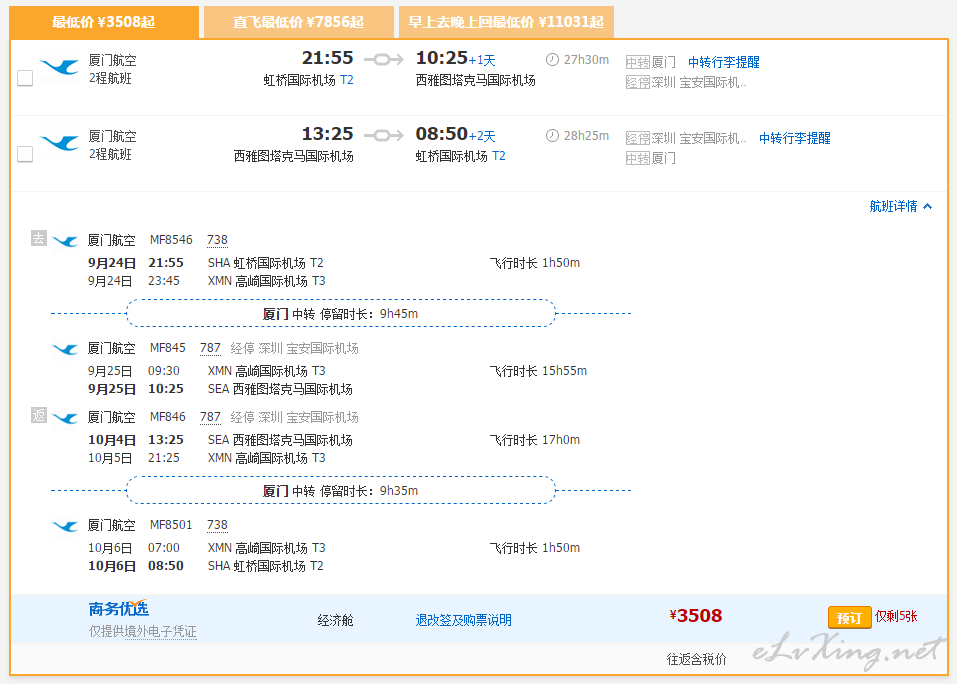Click 往返含税价 label
Viewport: 957px width, 684px height.
[696, 660]
